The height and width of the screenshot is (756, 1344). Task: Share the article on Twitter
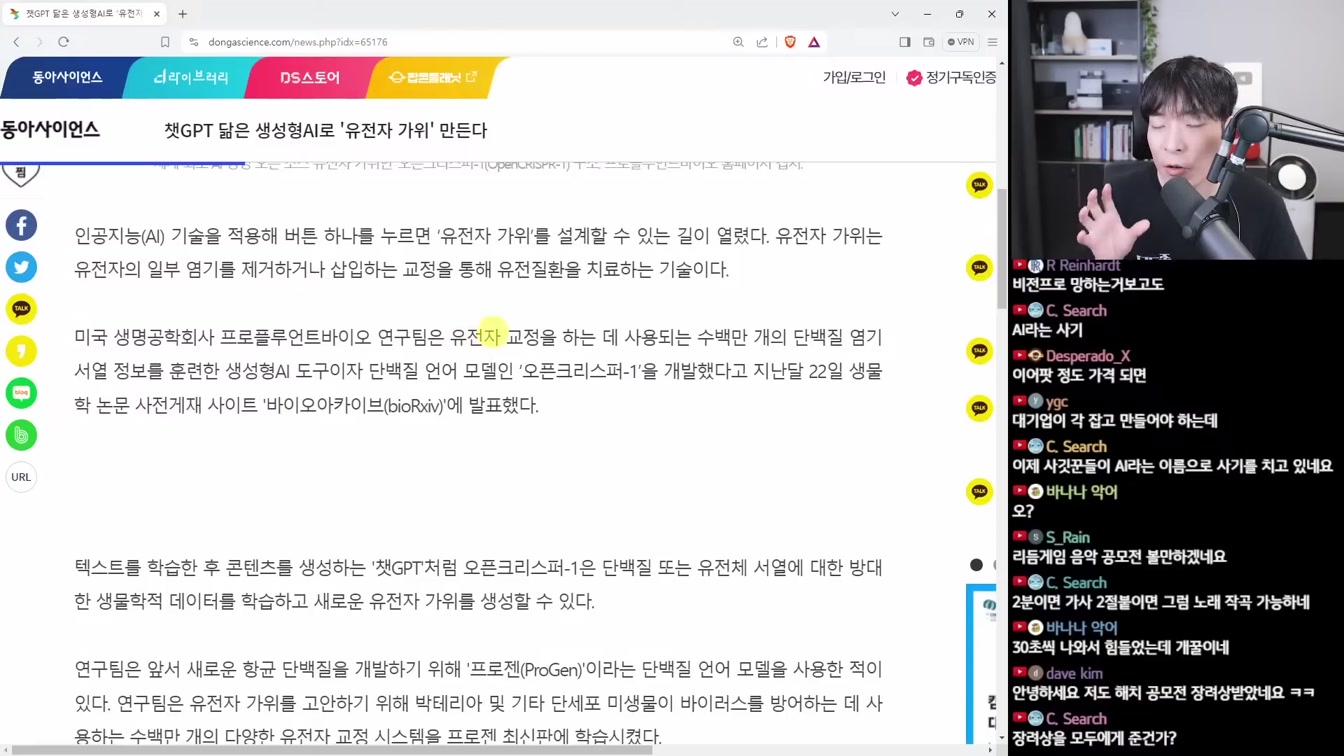(21, 267)
